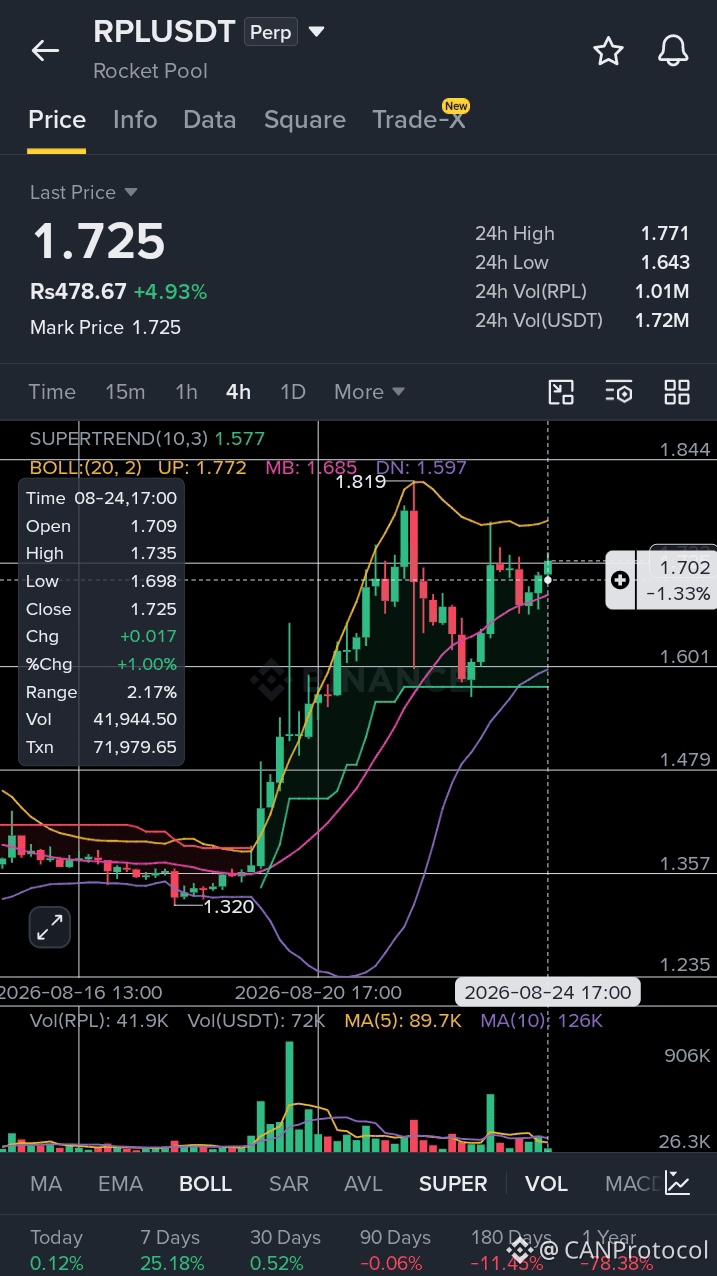Open the Data tab
717x1276 pixels.
click(x=210, y=120)
